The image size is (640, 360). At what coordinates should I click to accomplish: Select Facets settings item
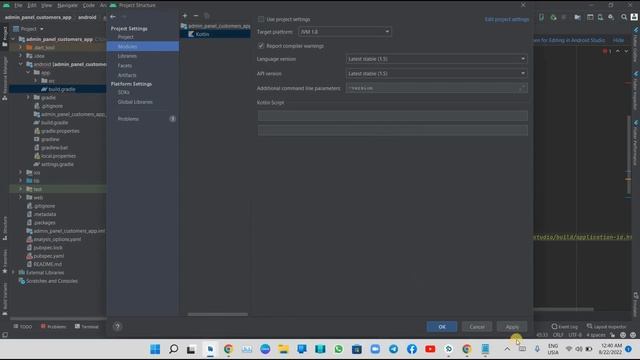click(x=125, y=66)
